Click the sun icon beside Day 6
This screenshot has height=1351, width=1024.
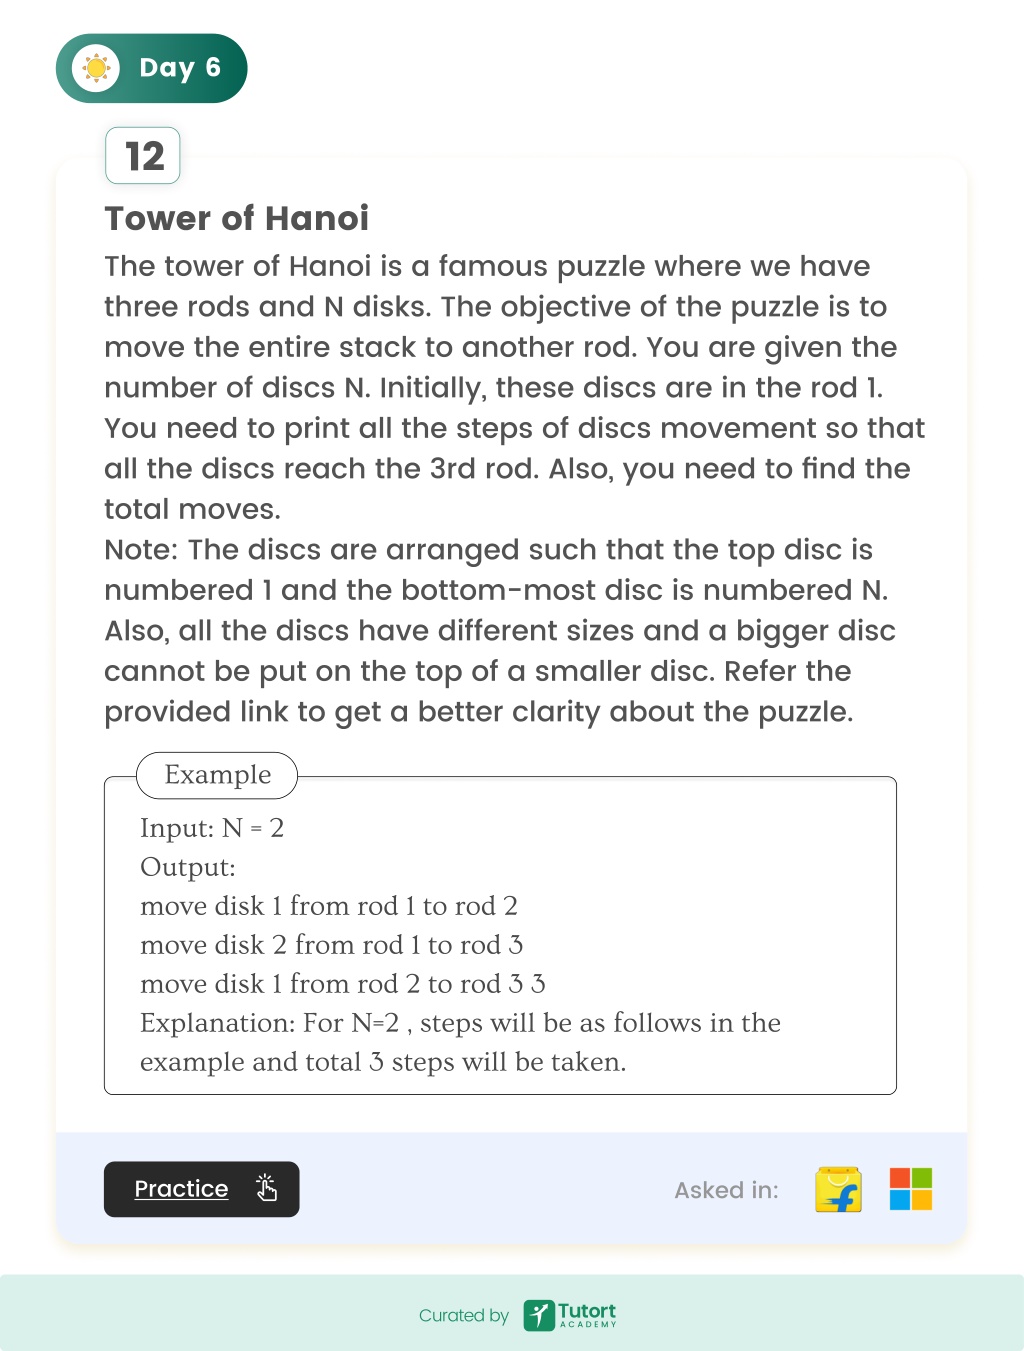(96, 68)
